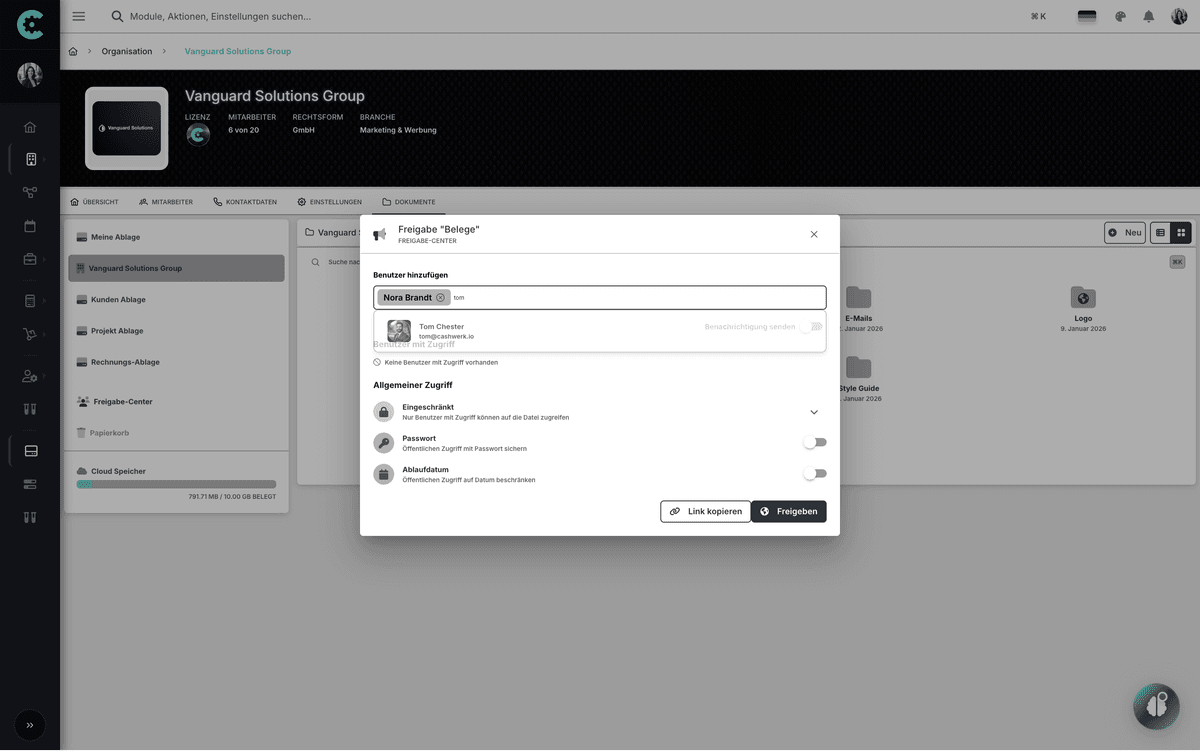This screenshot has width=1200, height=751.
Task: Open the briefcase module in the sidebar
Action: [30, 257]
